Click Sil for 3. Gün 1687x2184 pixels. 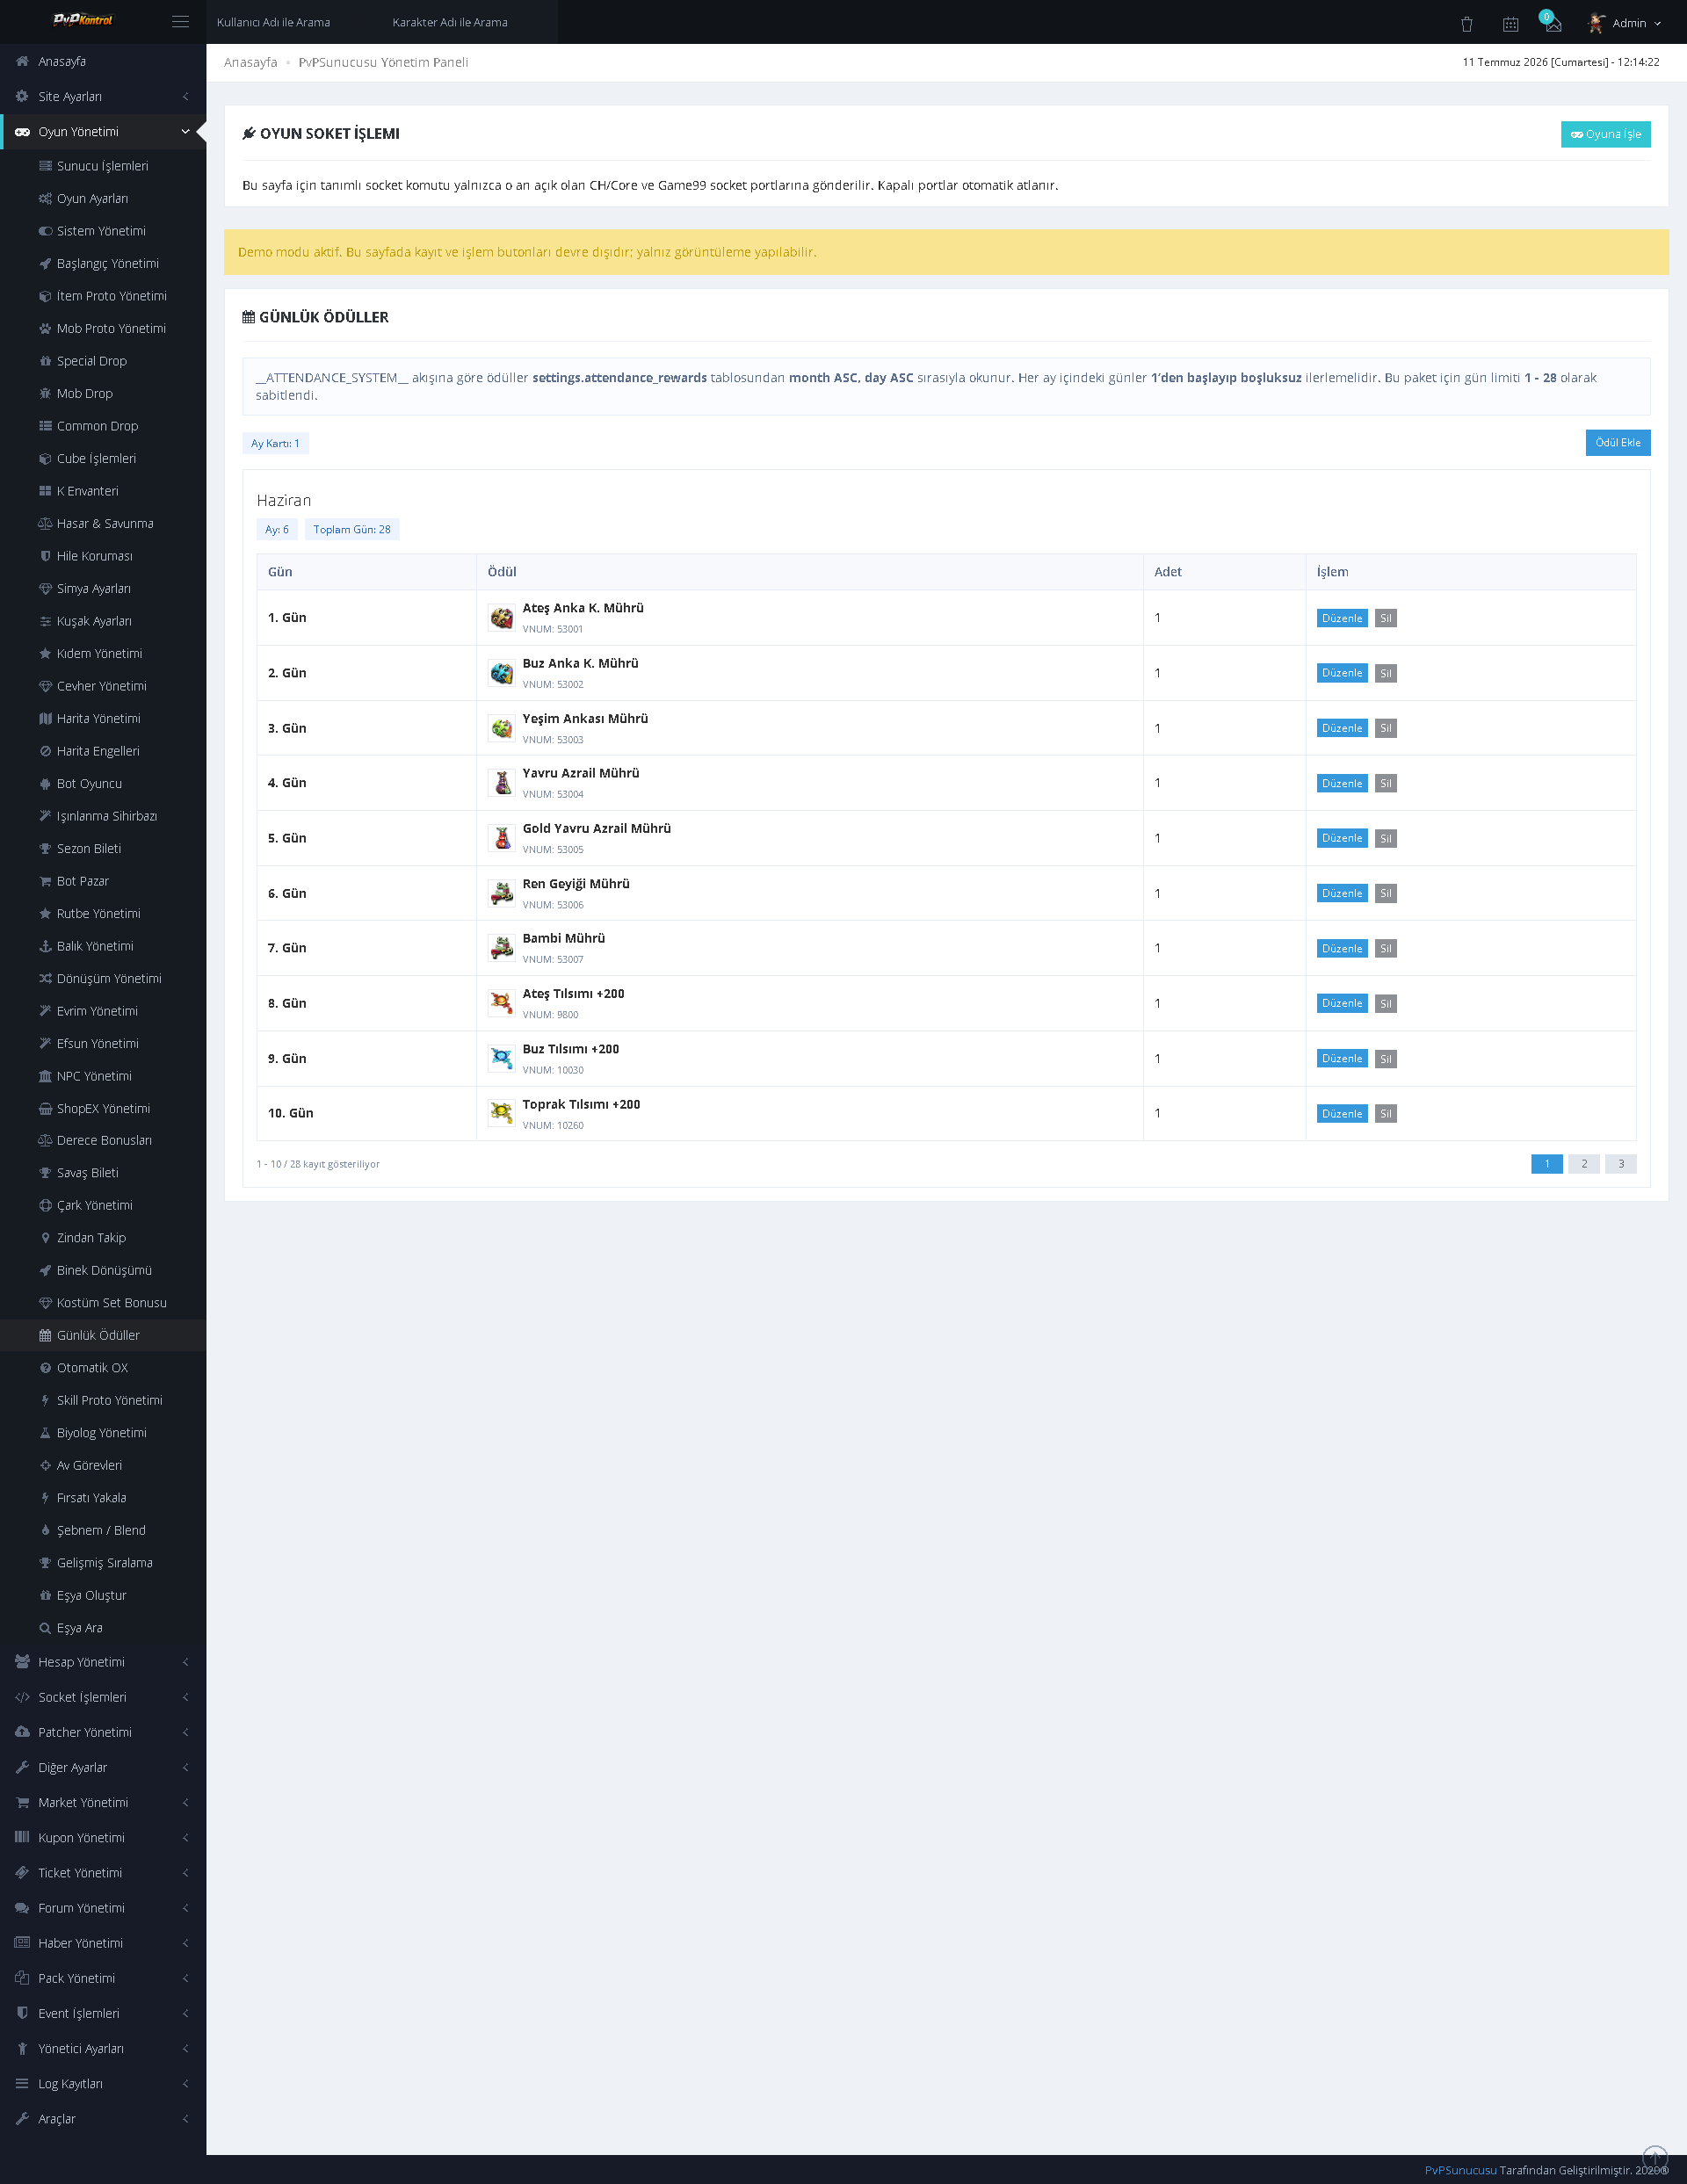point(1385,728)
